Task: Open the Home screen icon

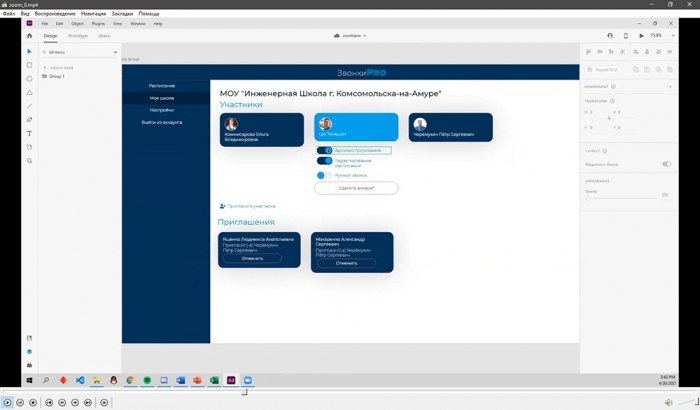Action: coord(29,35)
